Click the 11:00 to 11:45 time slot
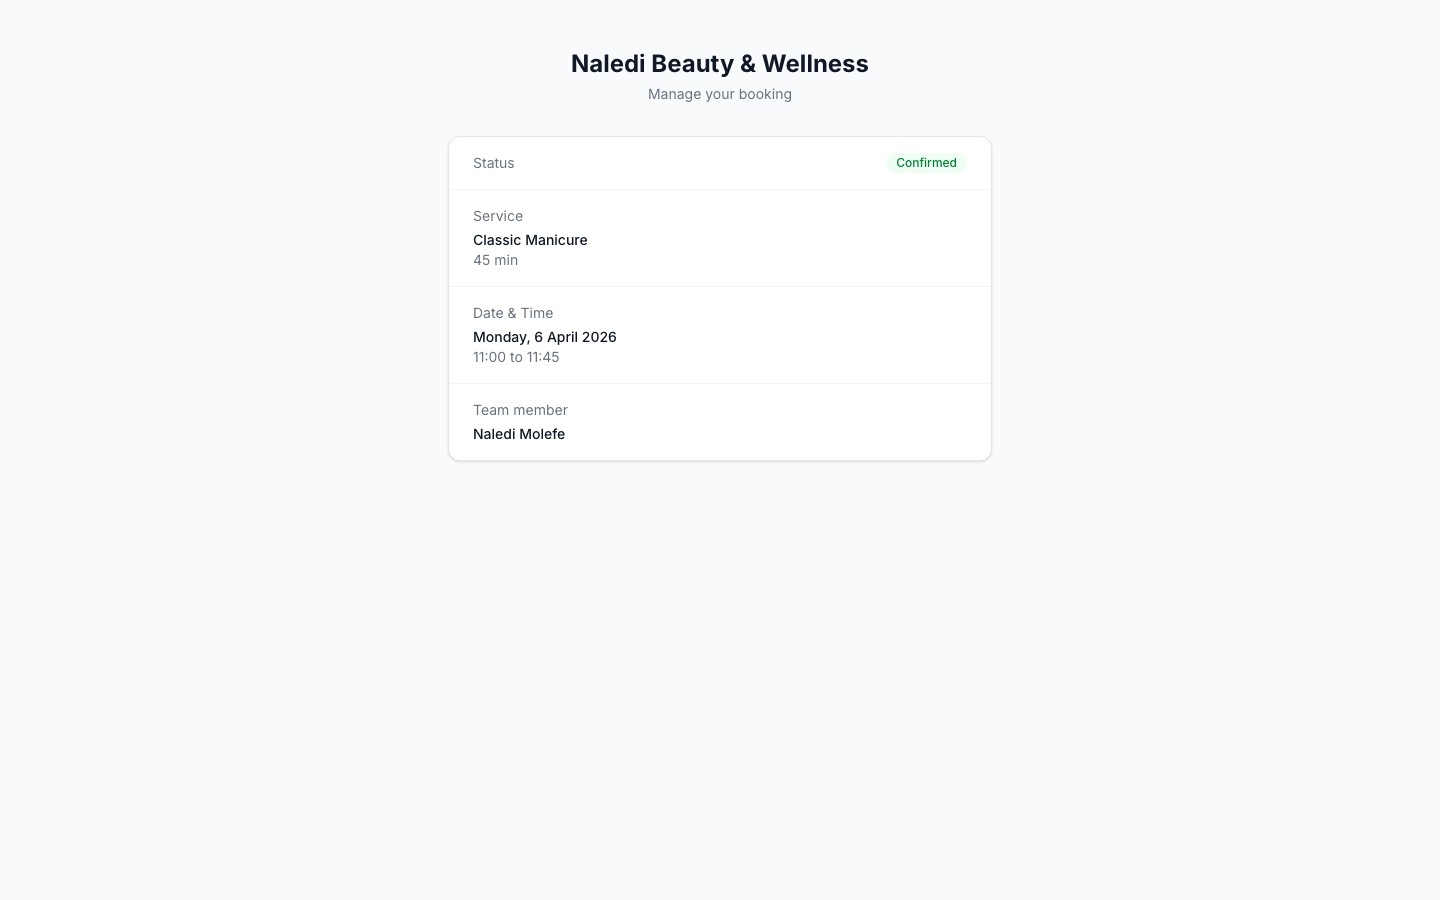Screen dimensions: 1440x900 click(516, 356)
